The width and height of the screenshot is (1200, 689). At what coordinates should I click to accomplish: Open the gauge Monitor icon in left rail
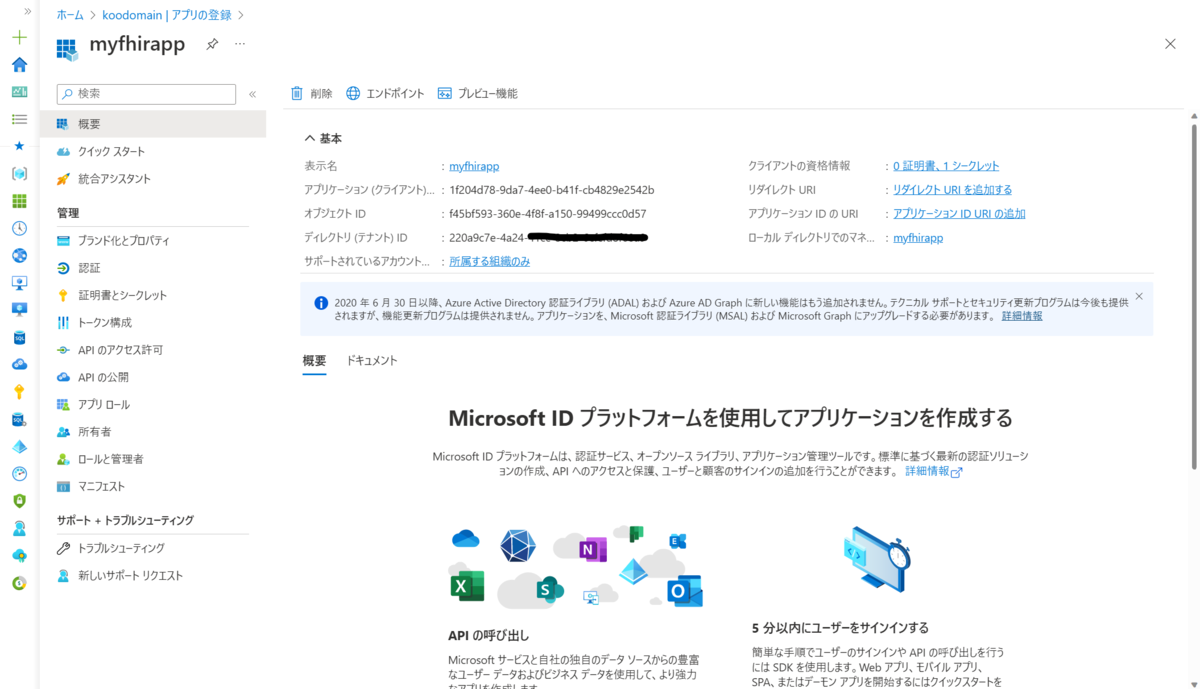click(19, 474)
